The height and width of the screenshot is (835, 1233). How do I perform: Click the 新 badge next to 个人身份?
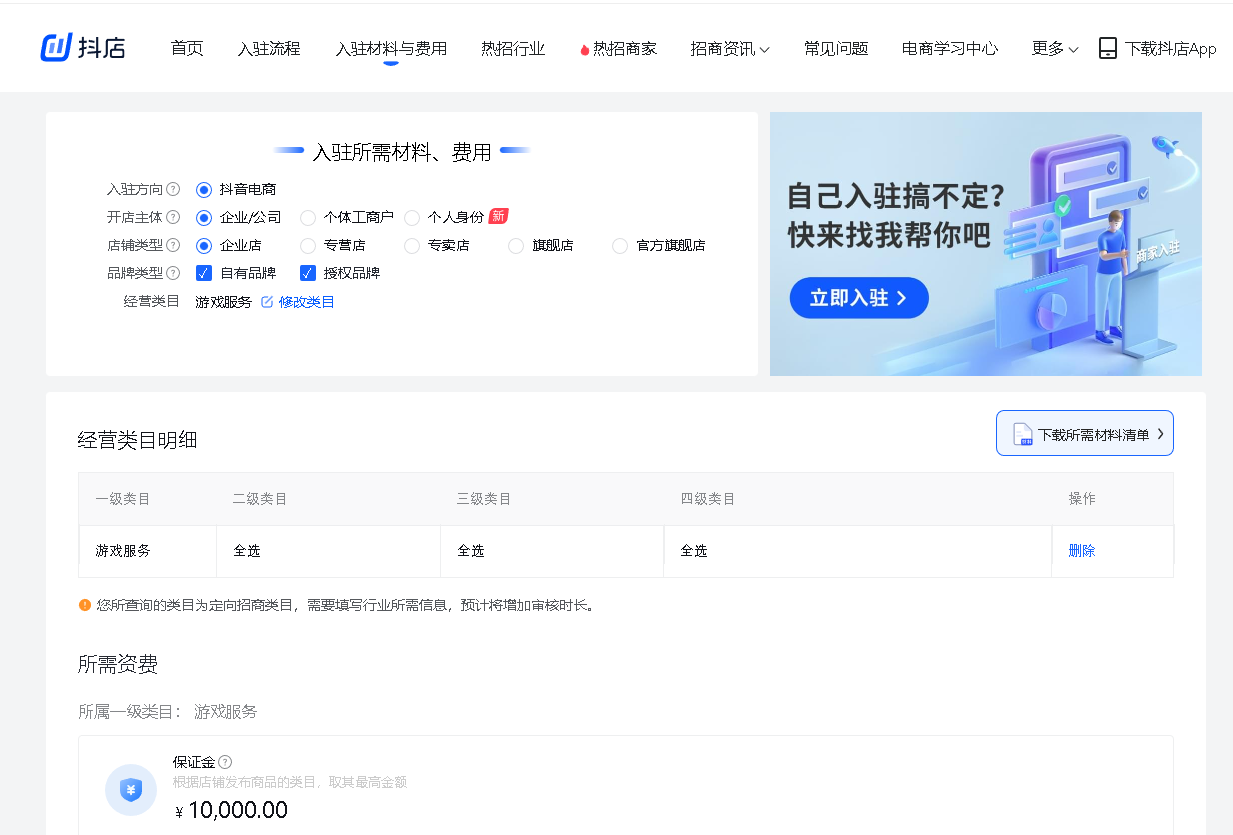(x=498, y=216)
